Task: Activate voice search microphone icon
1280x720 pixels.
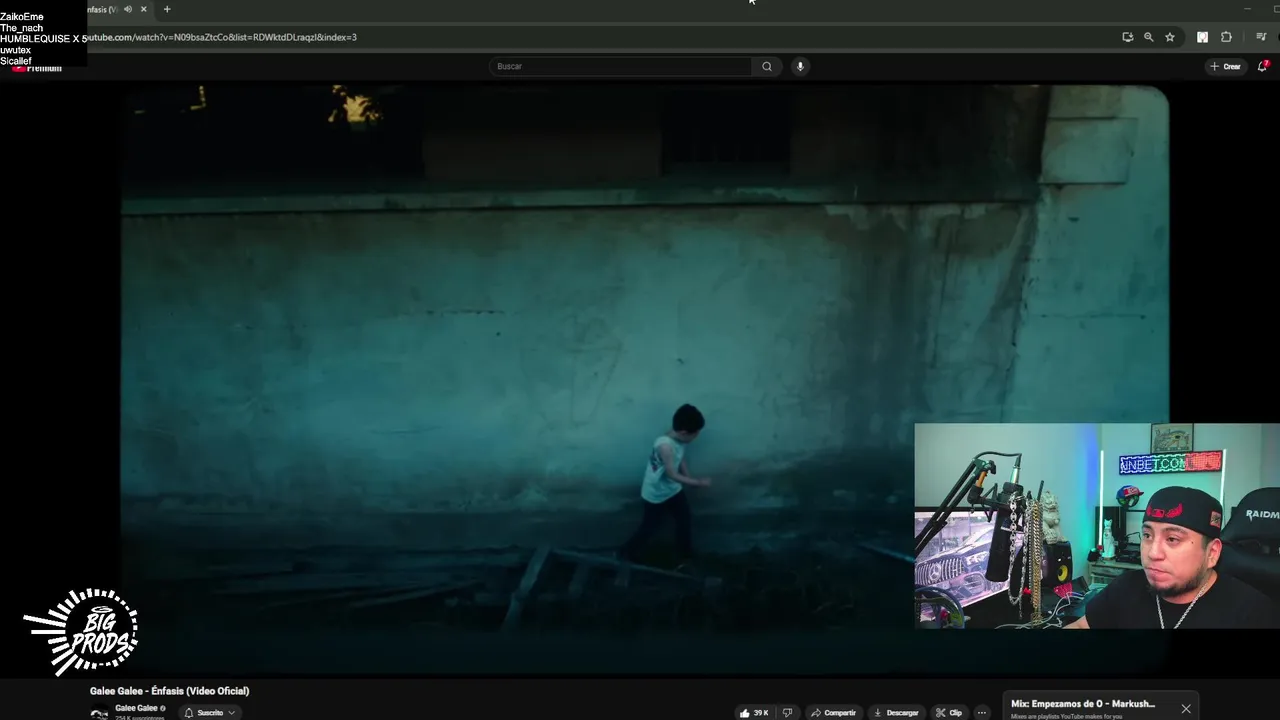Action: [x=800, y=66]
